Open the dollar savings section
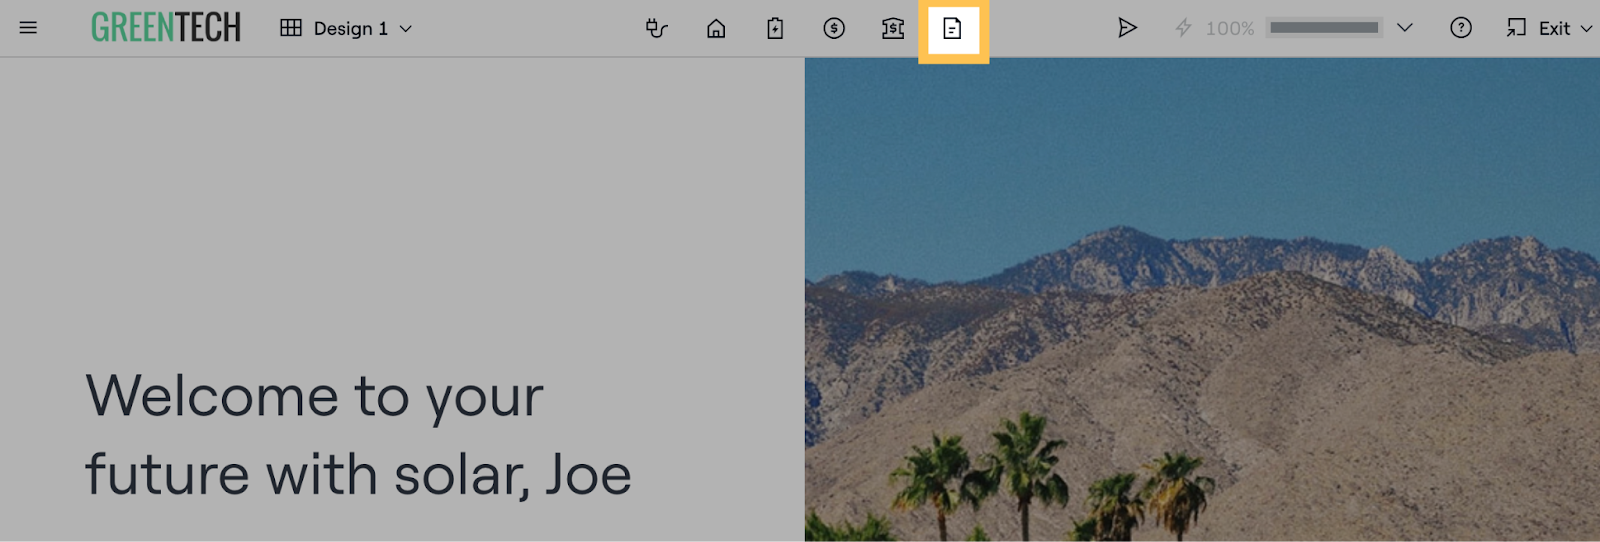1600x542 pixels. click(x=834, y=28)
